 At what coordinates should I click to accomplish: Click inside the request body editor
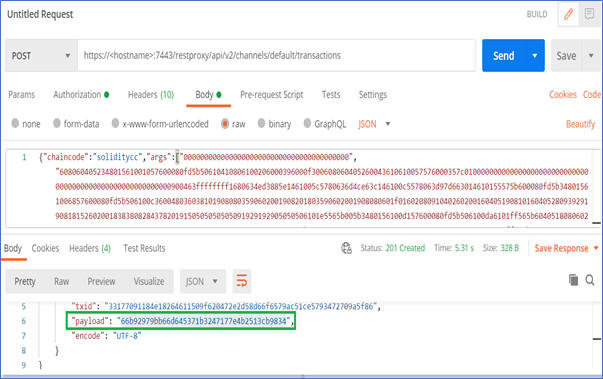point(300,188)
